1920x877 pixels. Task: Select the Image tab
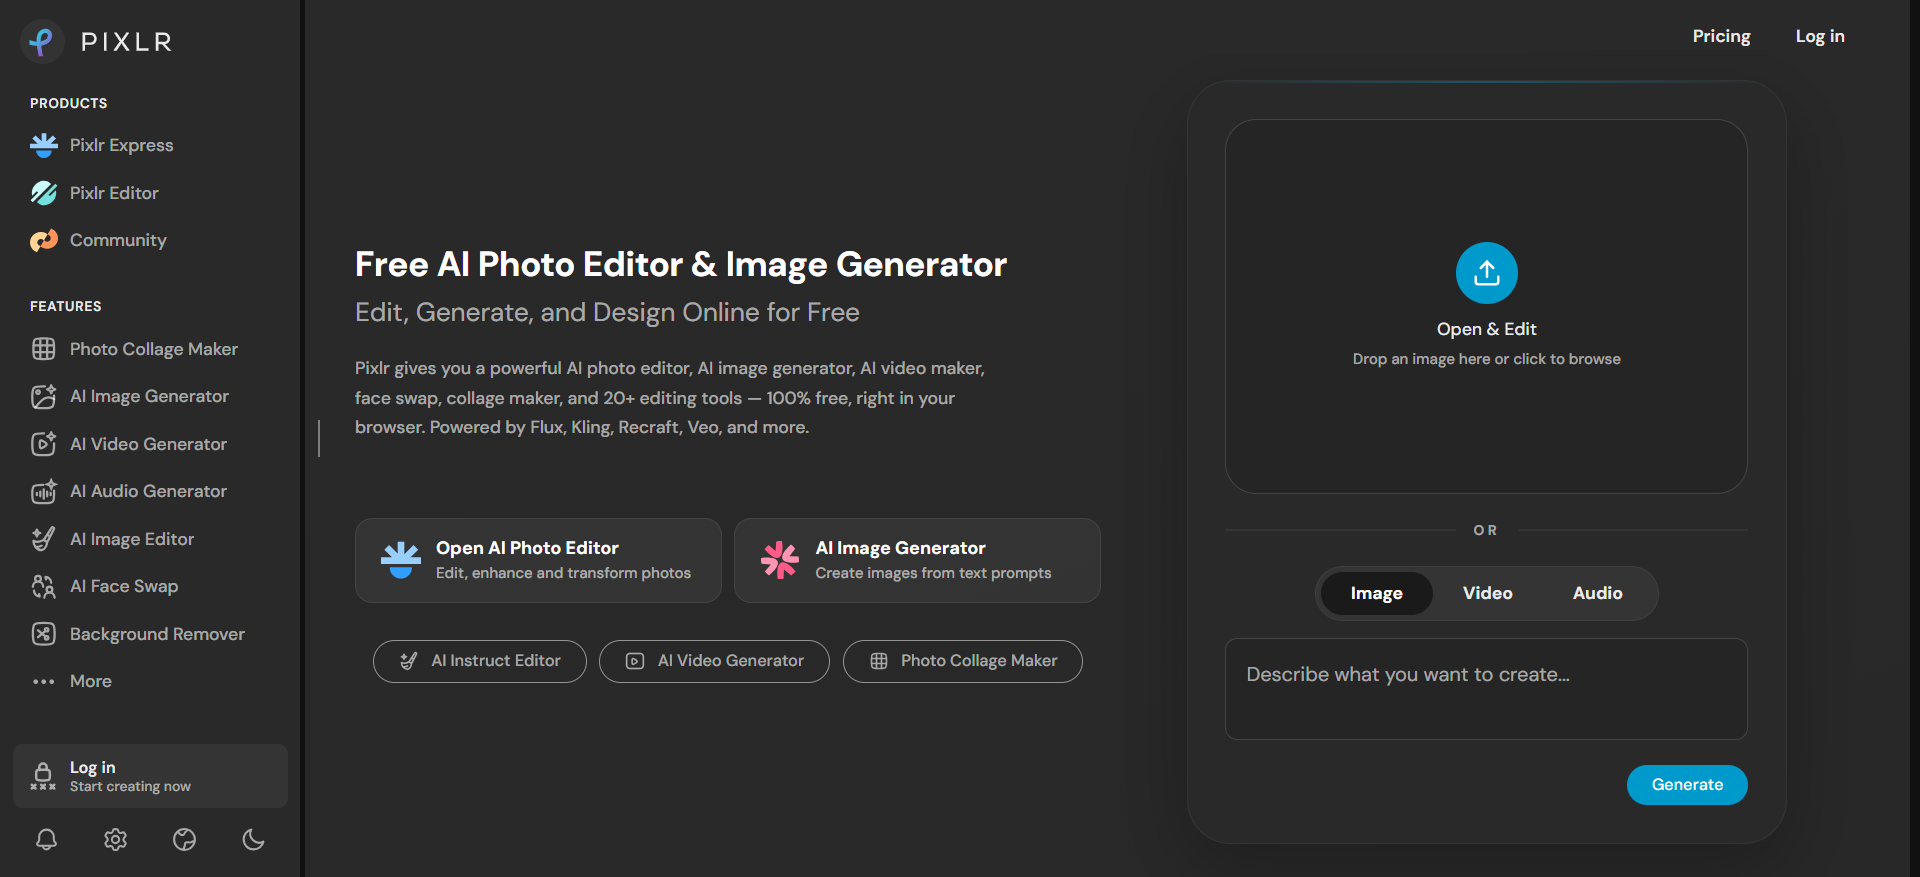coord(1377,593)
